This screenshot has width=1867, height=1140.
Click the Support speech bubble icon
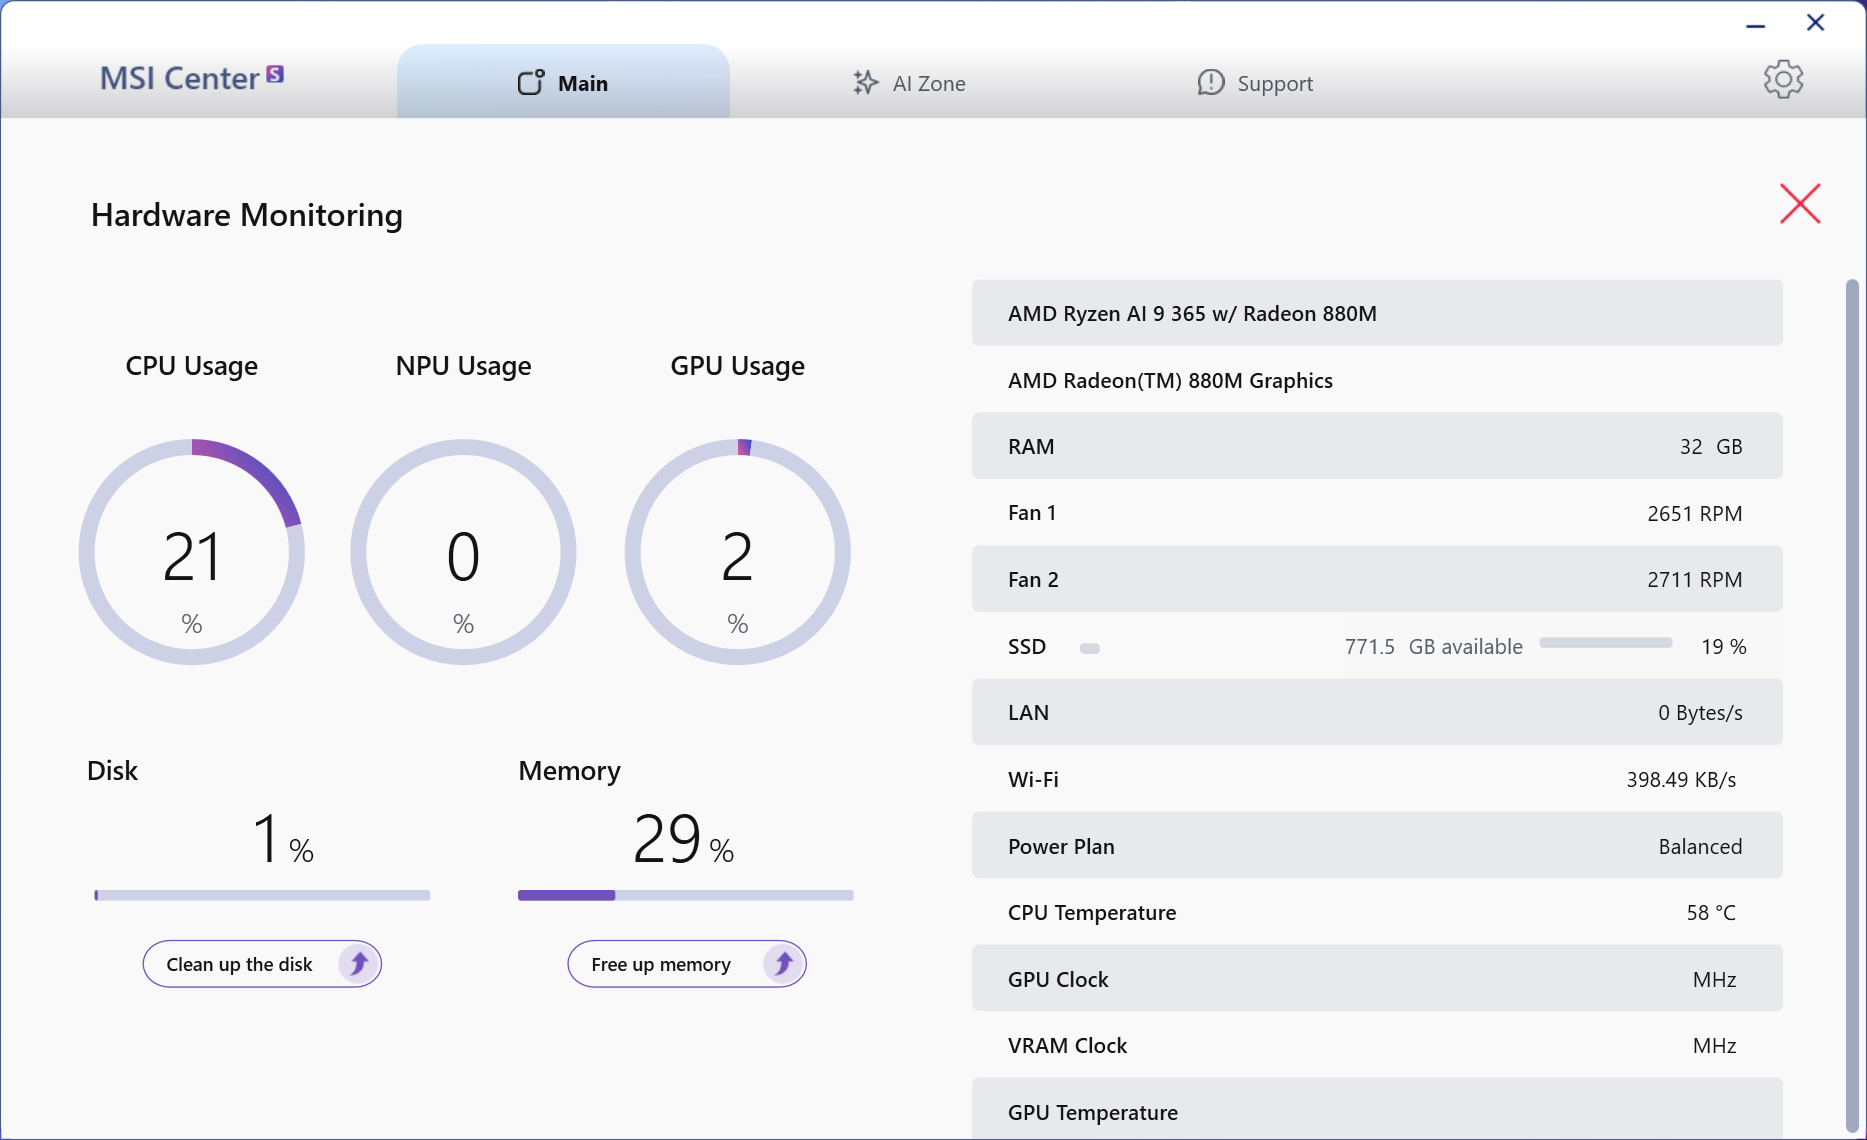(x=1210, y=83)
